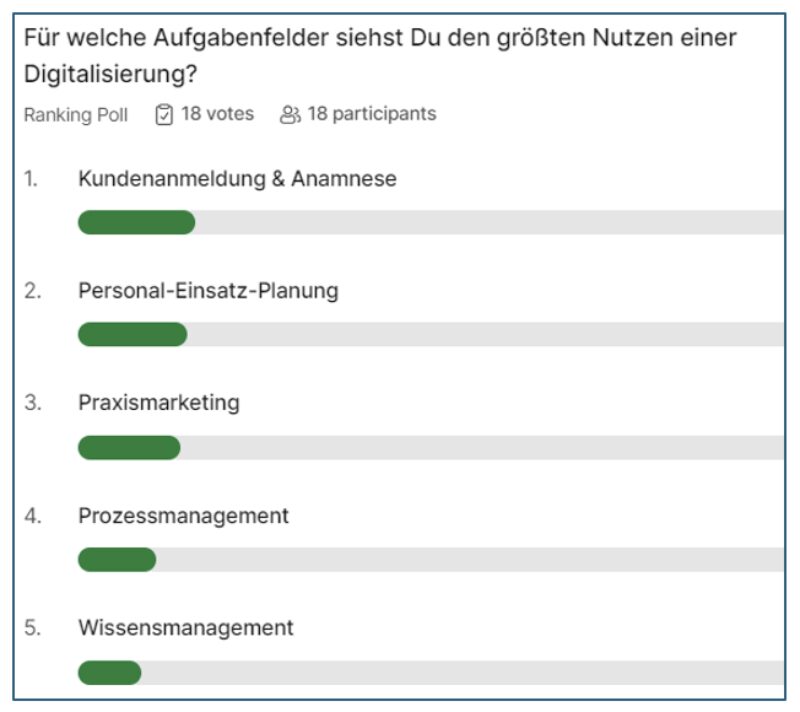Image resolution: width=800 pixels, height=712 pixels.
Task: Click the '18 votes' text
Action: tap(216, 114)
